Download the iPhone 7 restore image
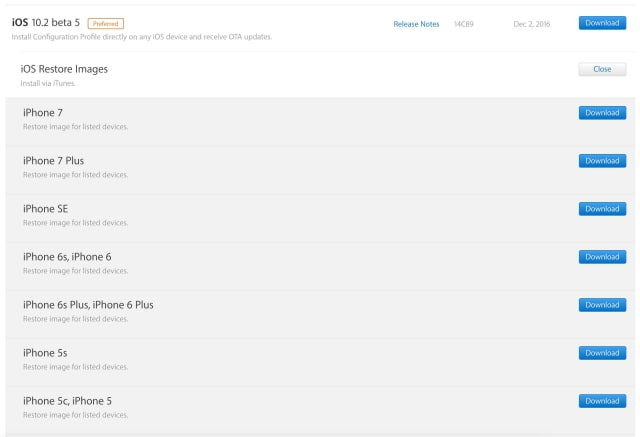640x437 pixels. (x=602, y=113)
